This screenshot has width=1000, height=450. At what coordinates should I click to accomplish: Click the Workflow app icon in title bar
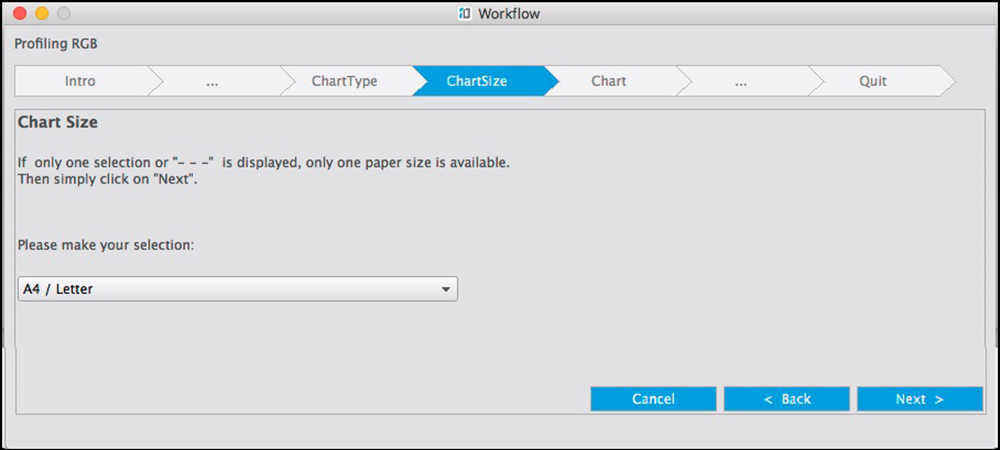click(464, 13)
